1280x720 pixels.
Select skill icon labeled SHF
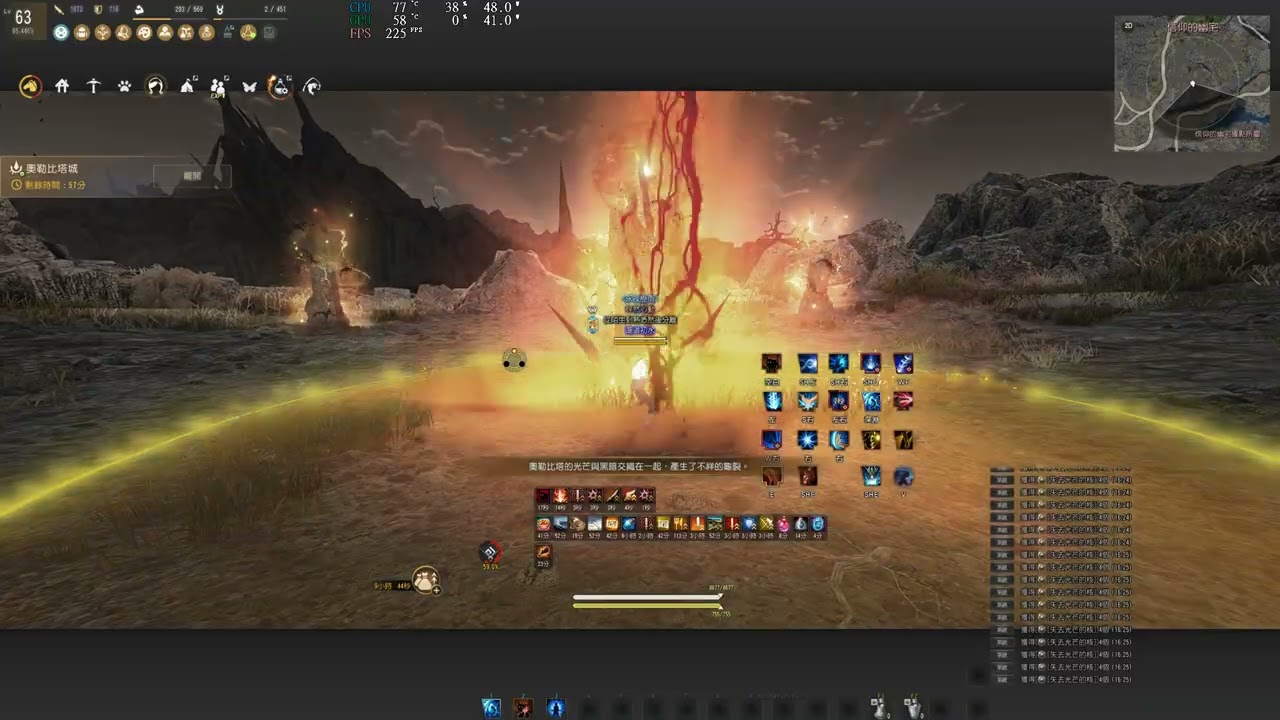(808, 476)
